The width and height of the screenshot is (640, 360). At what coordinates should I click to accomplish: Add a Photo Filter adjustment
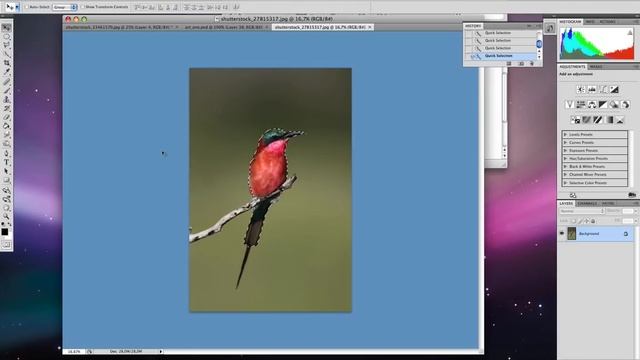[x=614, y=104]
